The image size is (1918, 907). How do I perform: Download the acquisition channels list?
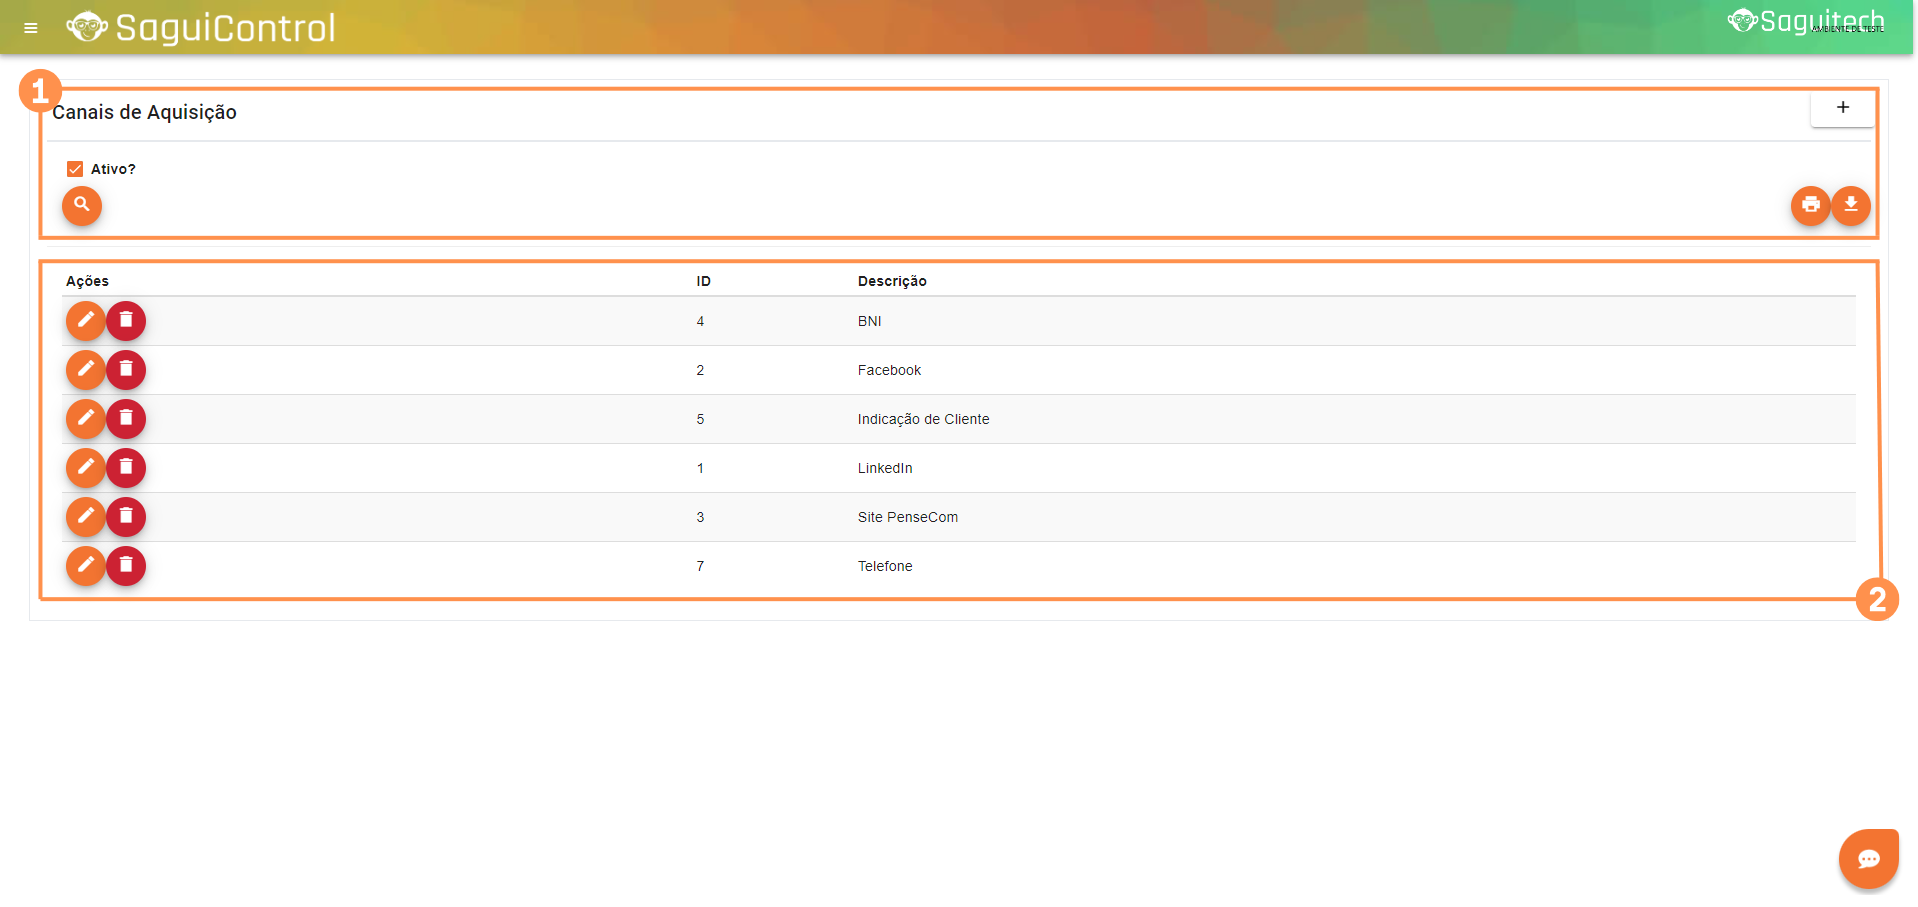[1851, 205]
